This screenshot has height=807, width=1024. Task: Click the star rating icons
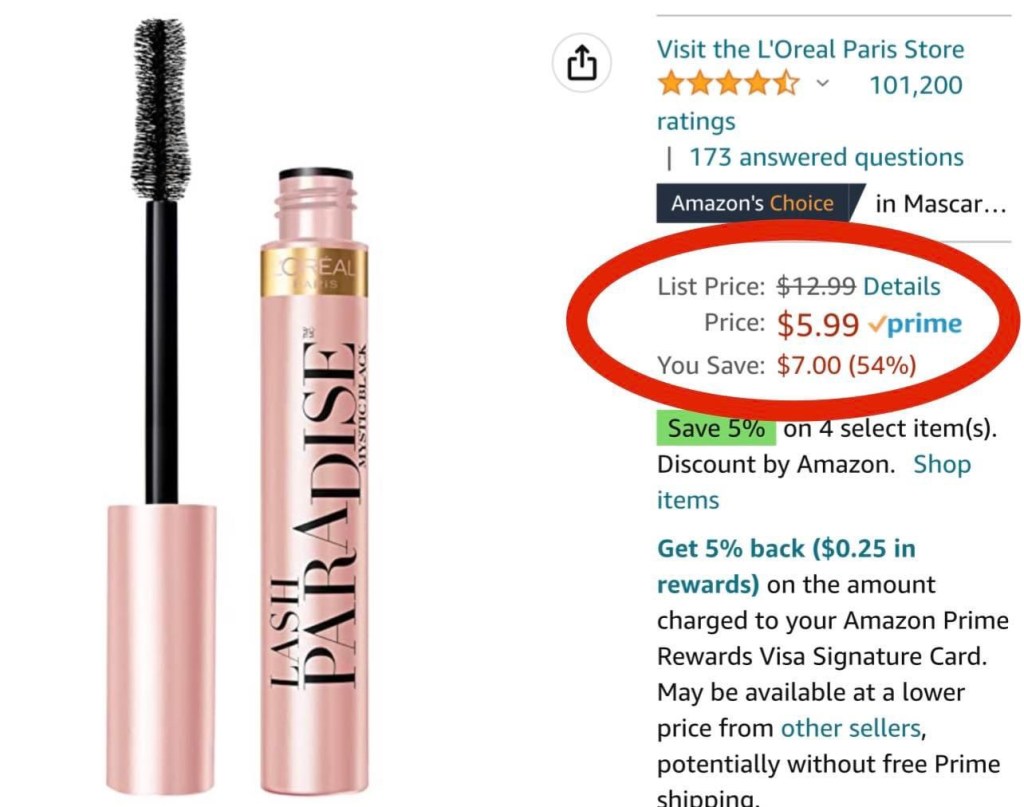pos(728,85)
